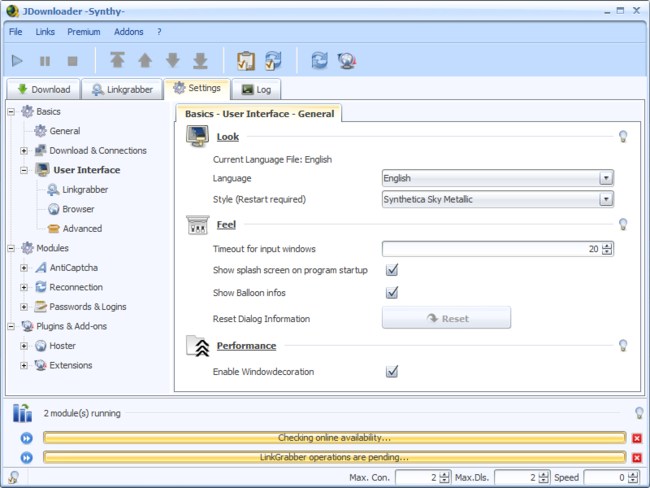650x488 pixels.
Task: Click the status bar icon at bottom left
Action: [x=14, y=477]
